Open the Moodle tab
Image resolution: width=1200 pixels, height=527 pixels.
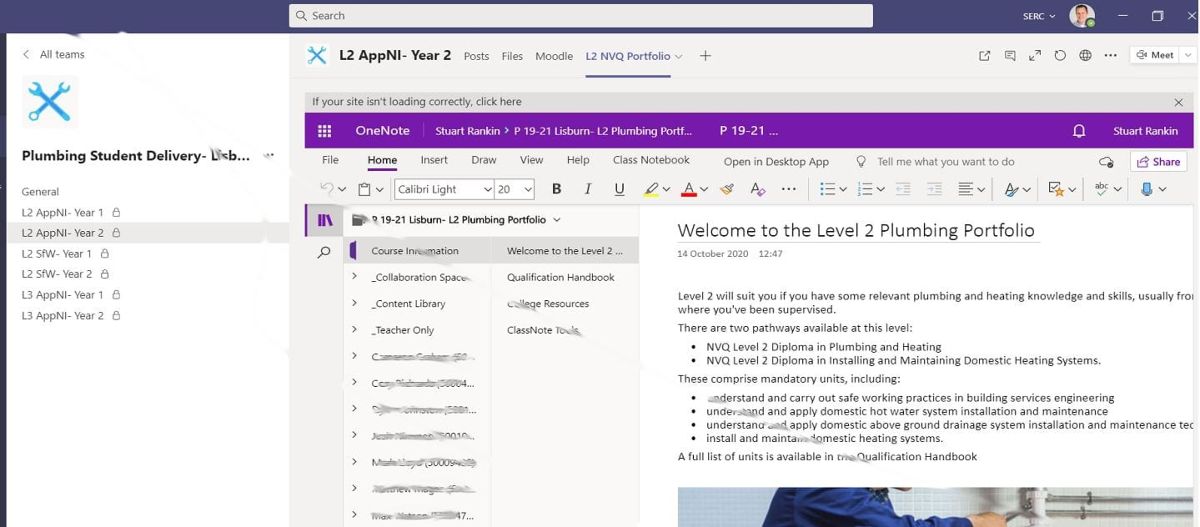point(554,56)
